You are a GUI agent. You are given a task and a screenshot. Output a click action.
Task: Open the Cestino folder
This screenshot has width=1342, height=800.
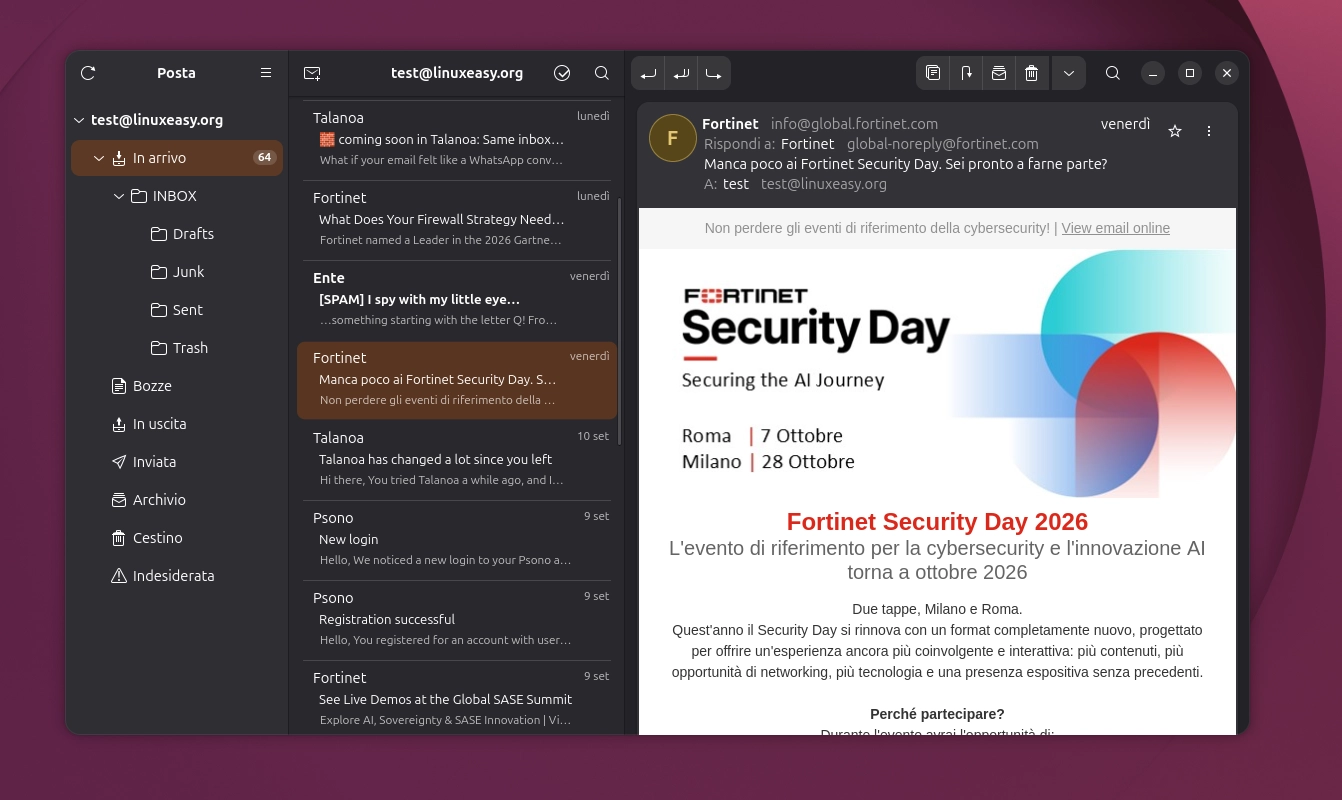pos(177,538)
